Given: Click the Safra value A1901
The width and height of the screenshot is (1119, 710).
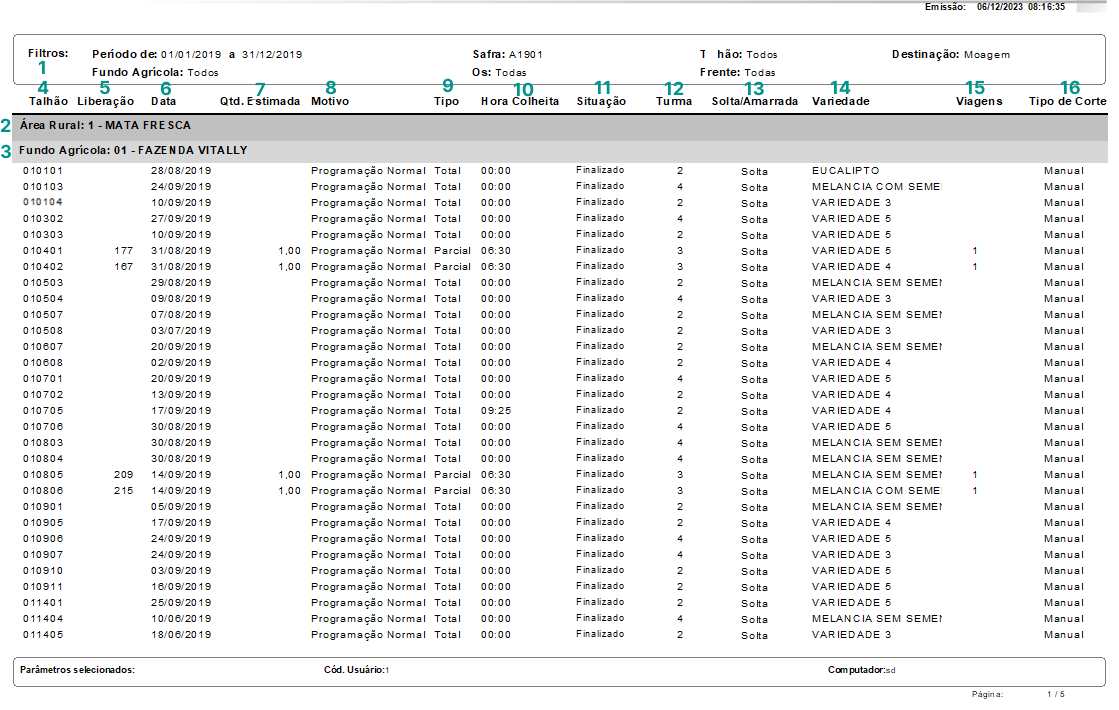Looking at the screenshot, I should coord(526,54).
